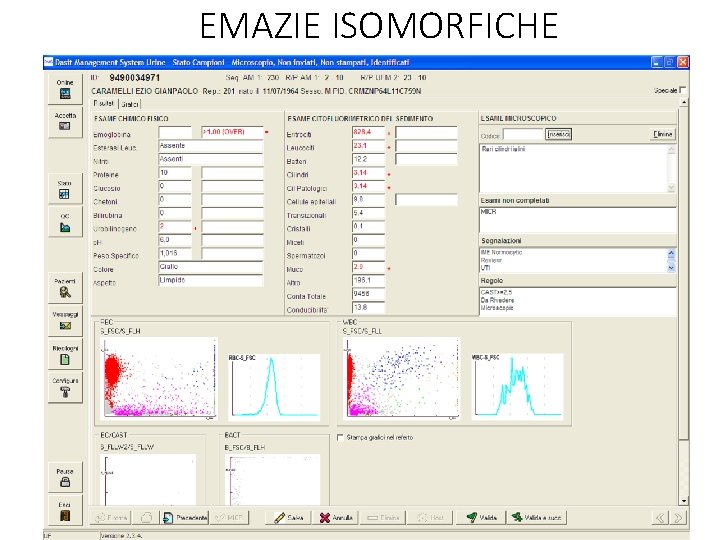Click the Nitriti Assenti field

click(211, 159)
